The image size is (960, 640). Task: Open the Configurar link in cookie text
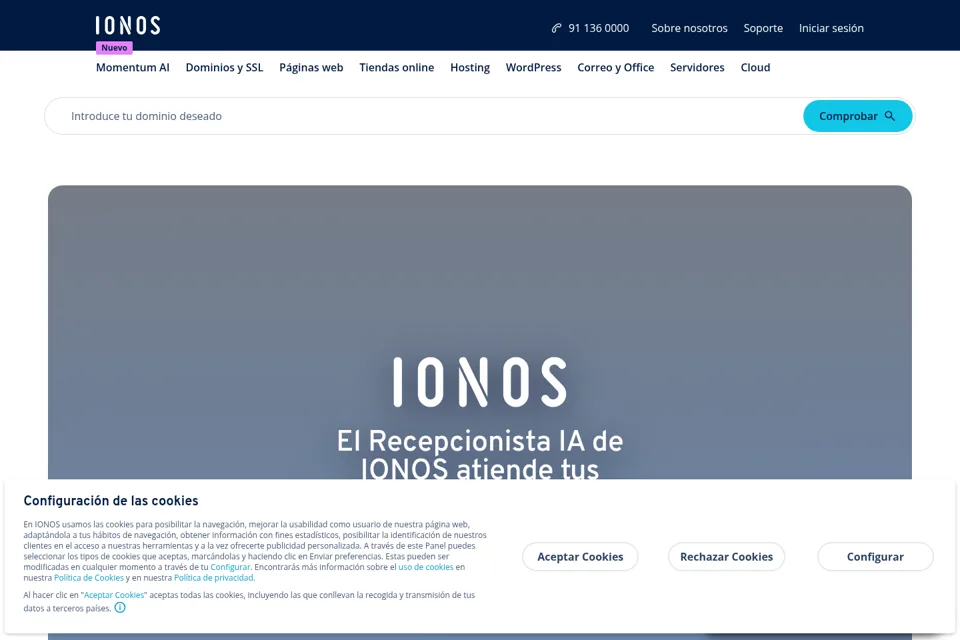[x=230, y=567]
